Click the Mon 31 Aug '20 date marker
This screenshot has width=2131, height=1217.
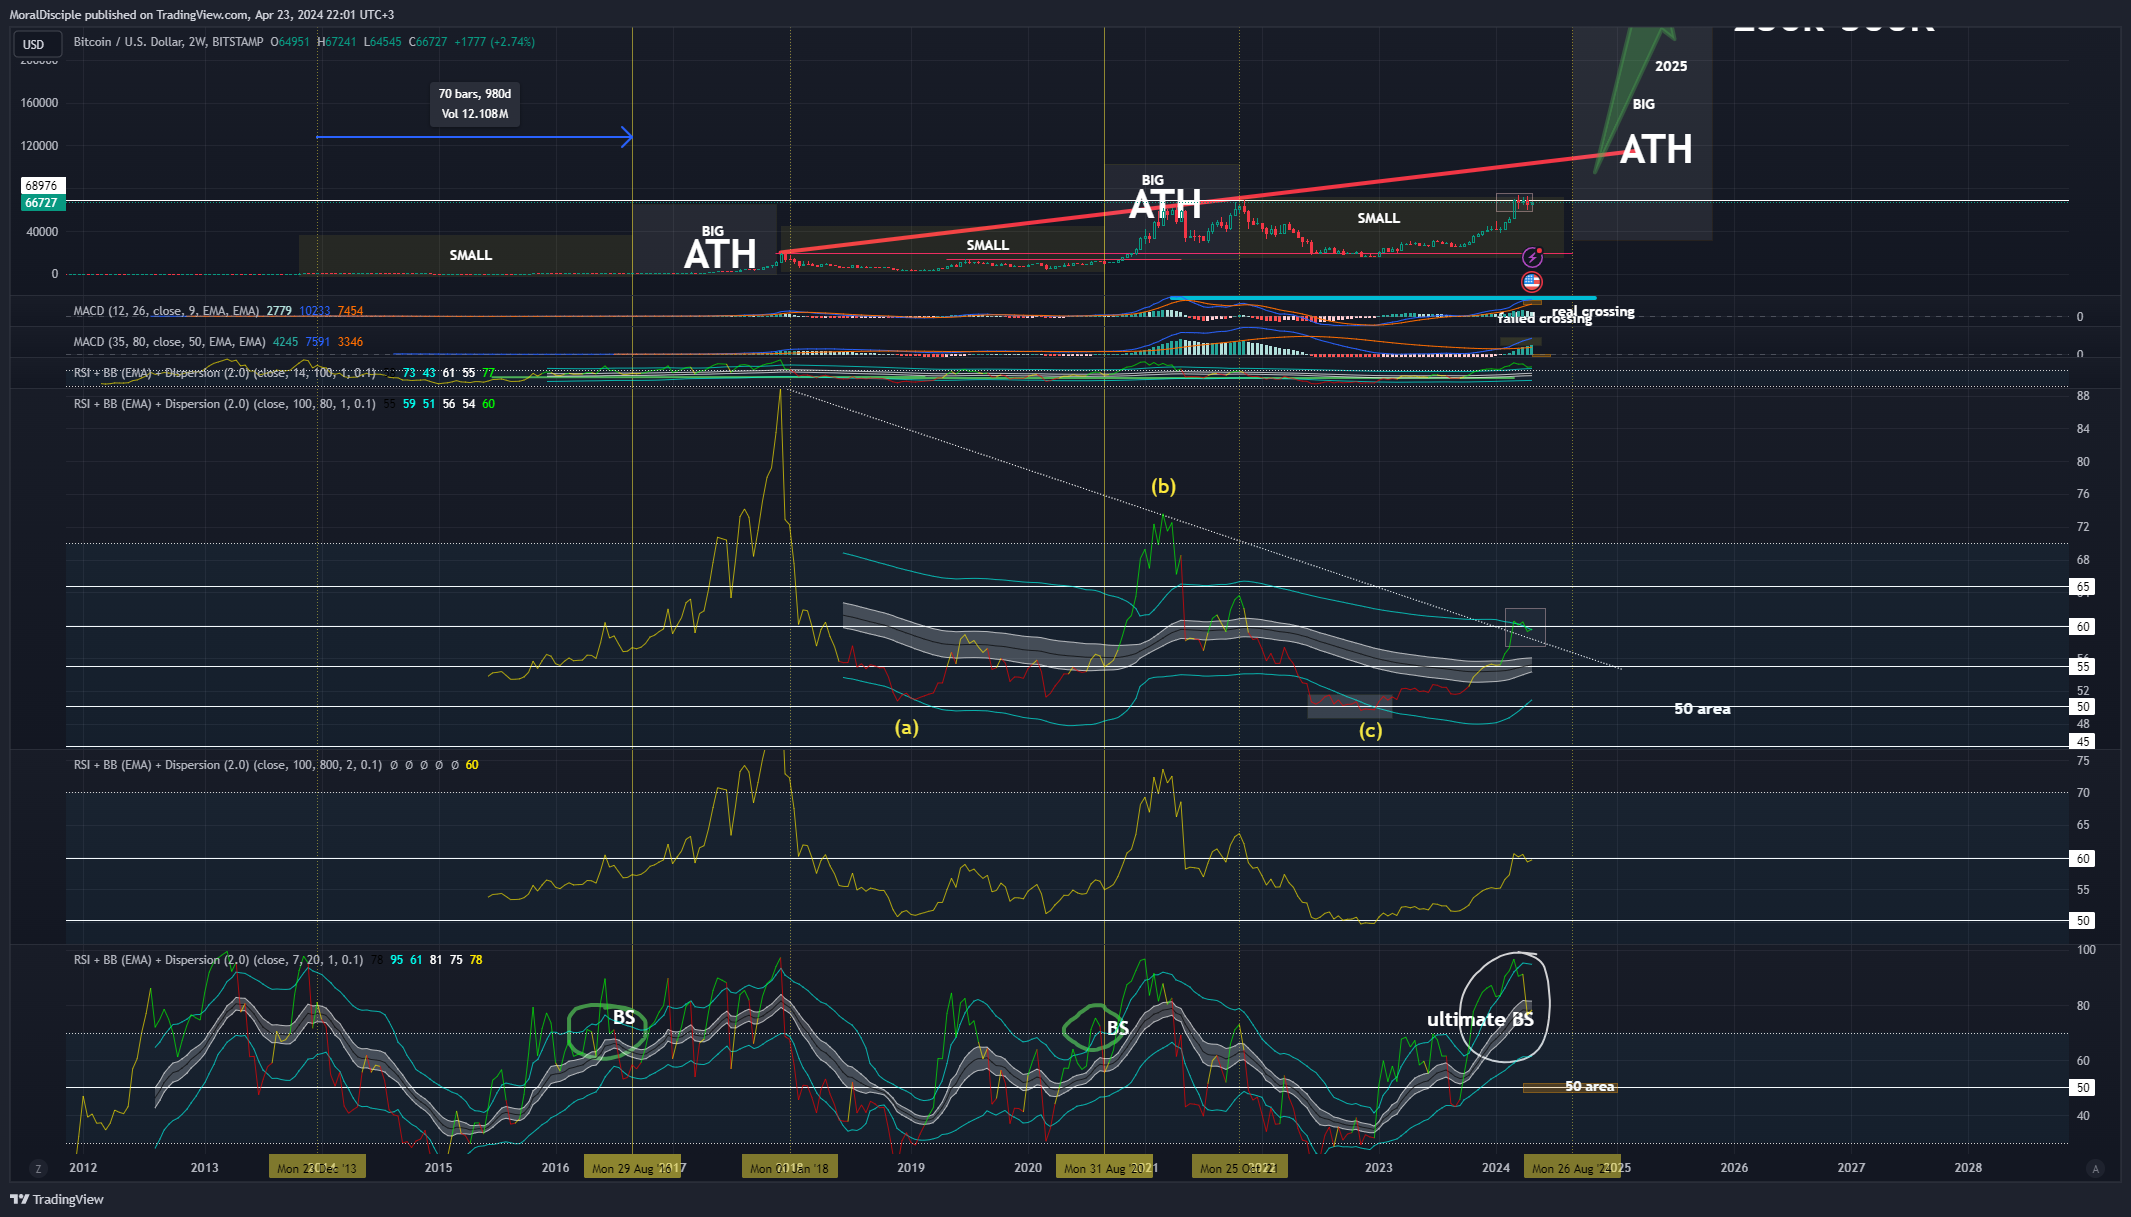pos(1104,1168)
